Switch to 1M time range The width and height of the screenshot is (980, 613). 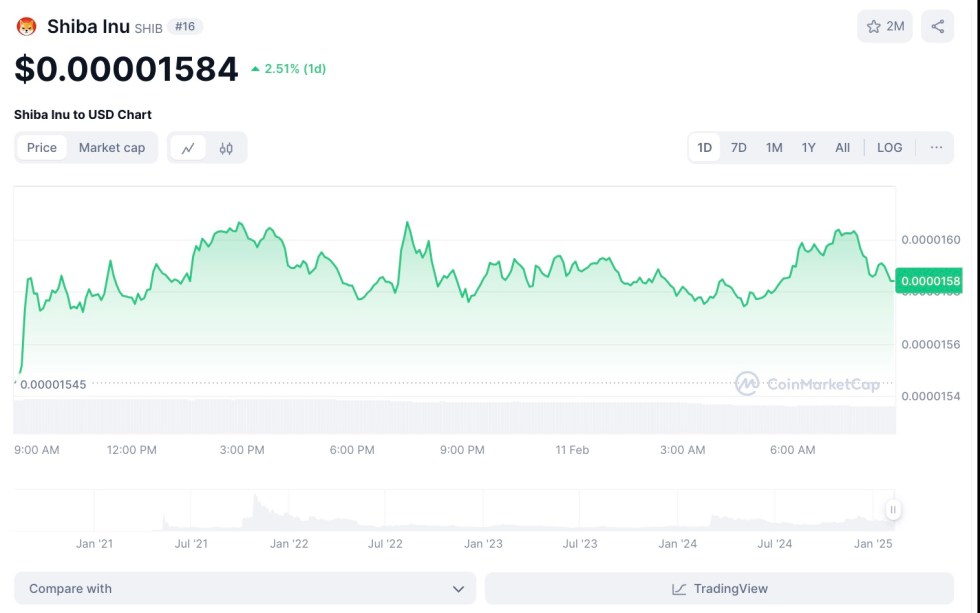[x=774, y=148]
